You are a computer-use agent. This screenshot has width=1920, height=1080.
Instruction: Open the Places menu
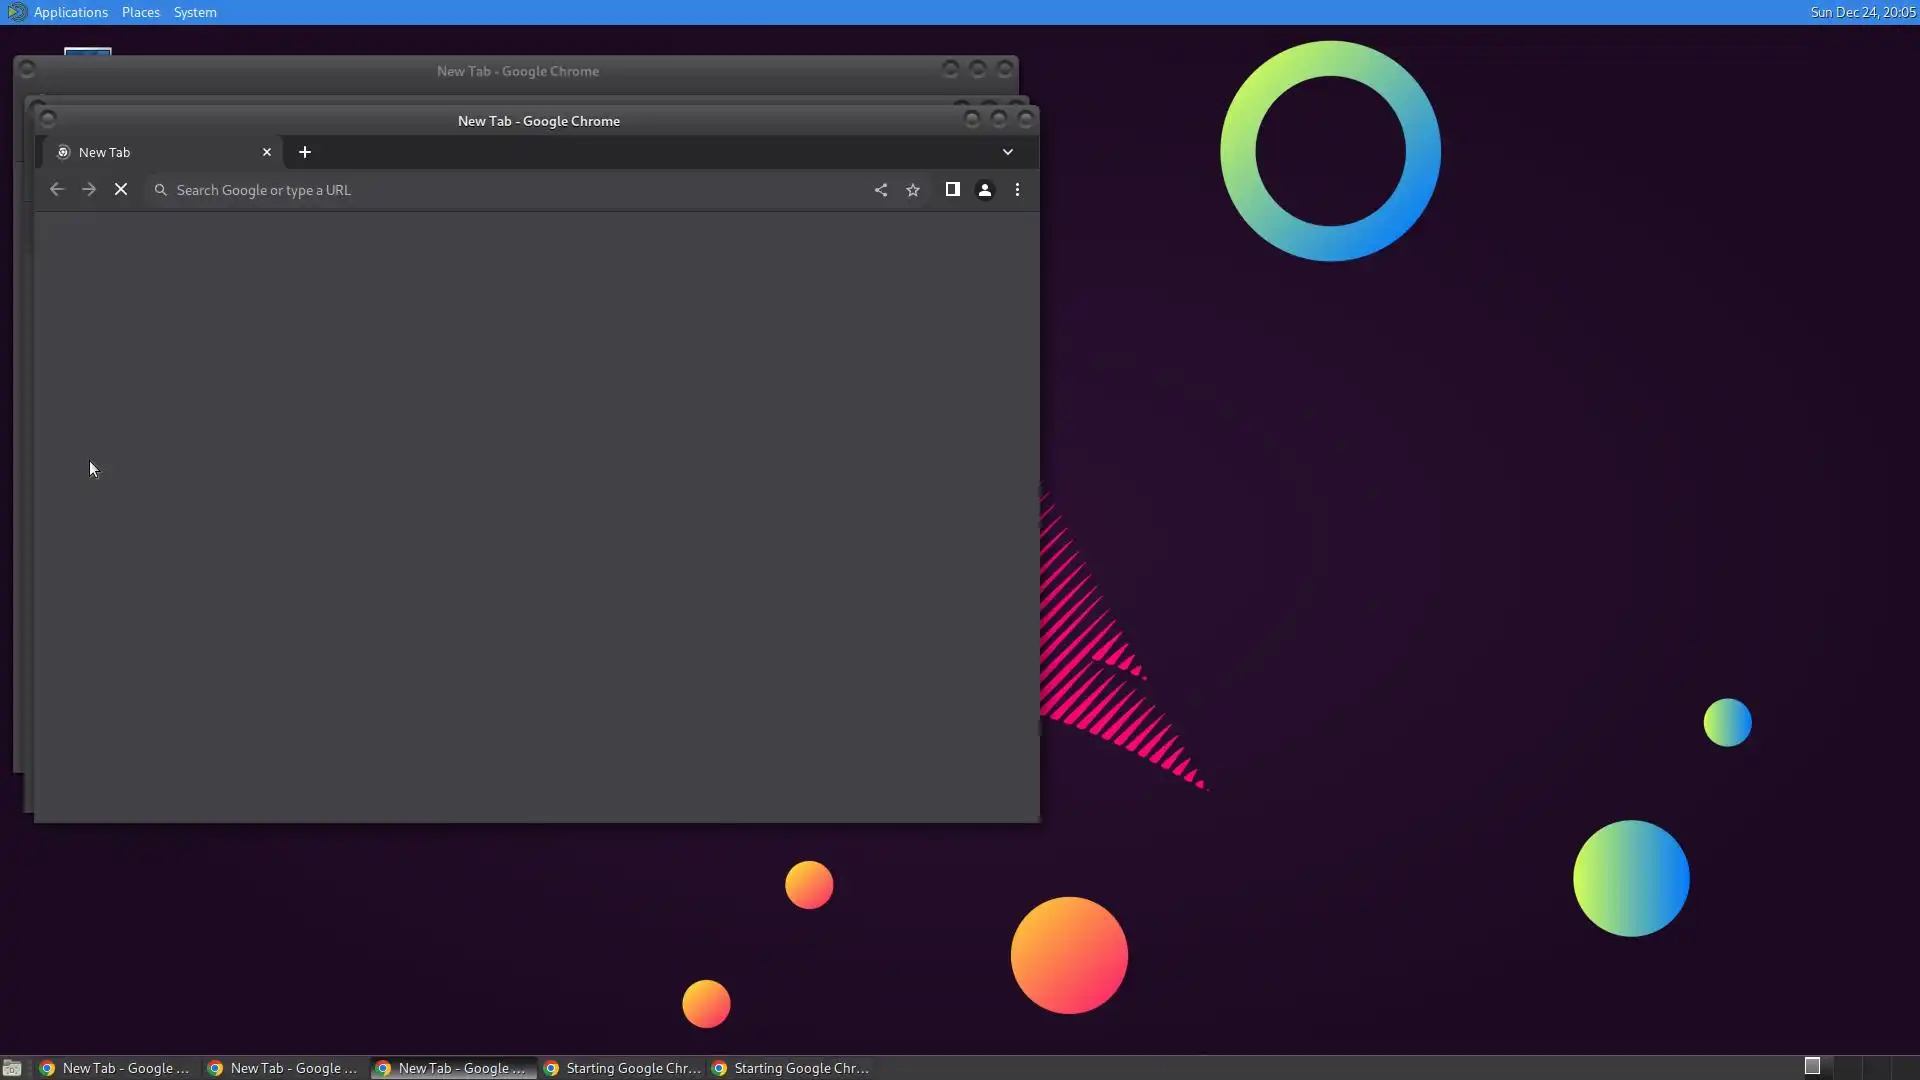click(141, 12)
